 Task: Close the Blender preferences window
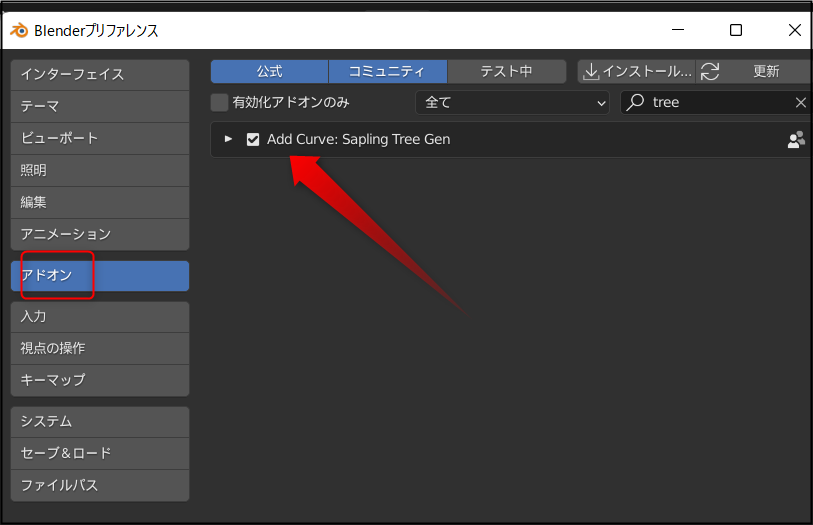tap(794, 30)
